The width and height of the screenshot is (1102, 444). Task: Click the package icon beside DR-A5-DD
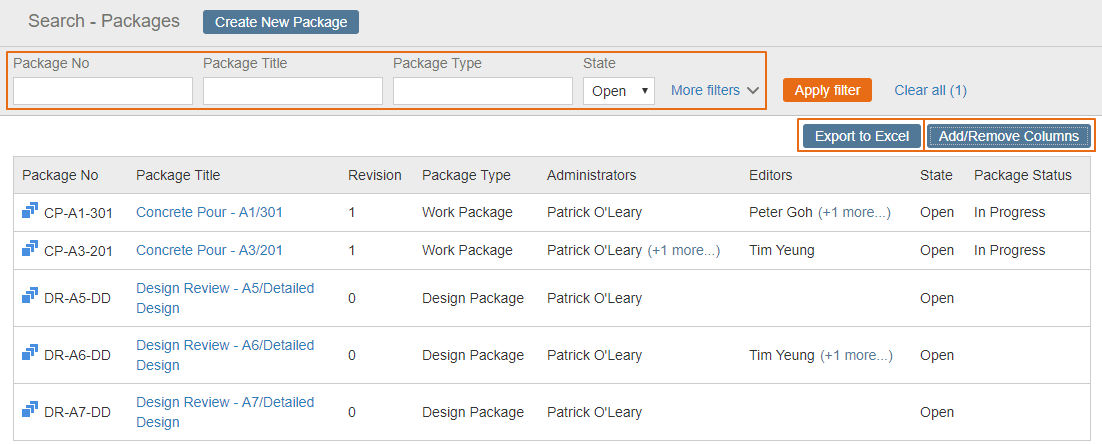pyautogui.click(x=30, y=296)
